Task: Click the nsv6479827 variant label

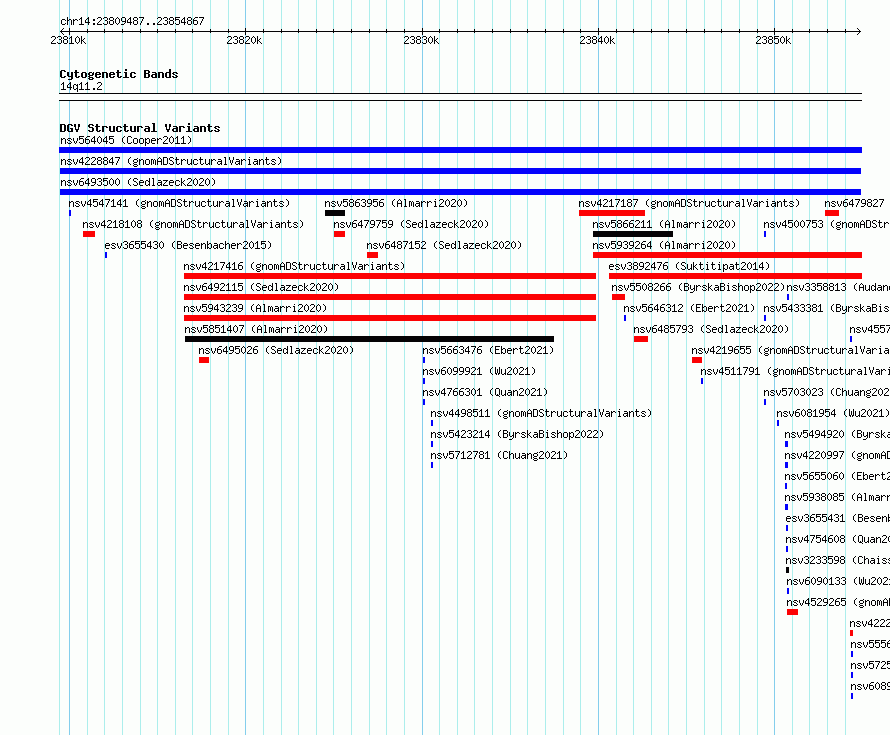Action: pyautogui.click(x=854, y=203)
